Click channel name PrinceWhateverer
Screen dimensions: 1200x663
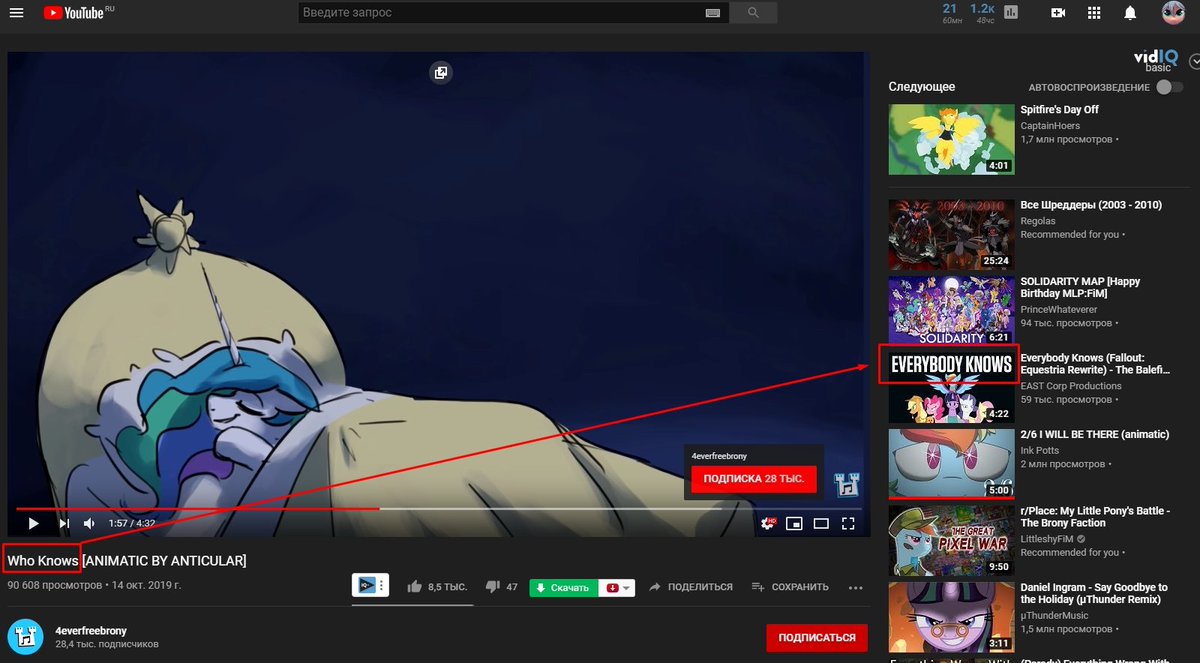click(x=1059, y=310)
